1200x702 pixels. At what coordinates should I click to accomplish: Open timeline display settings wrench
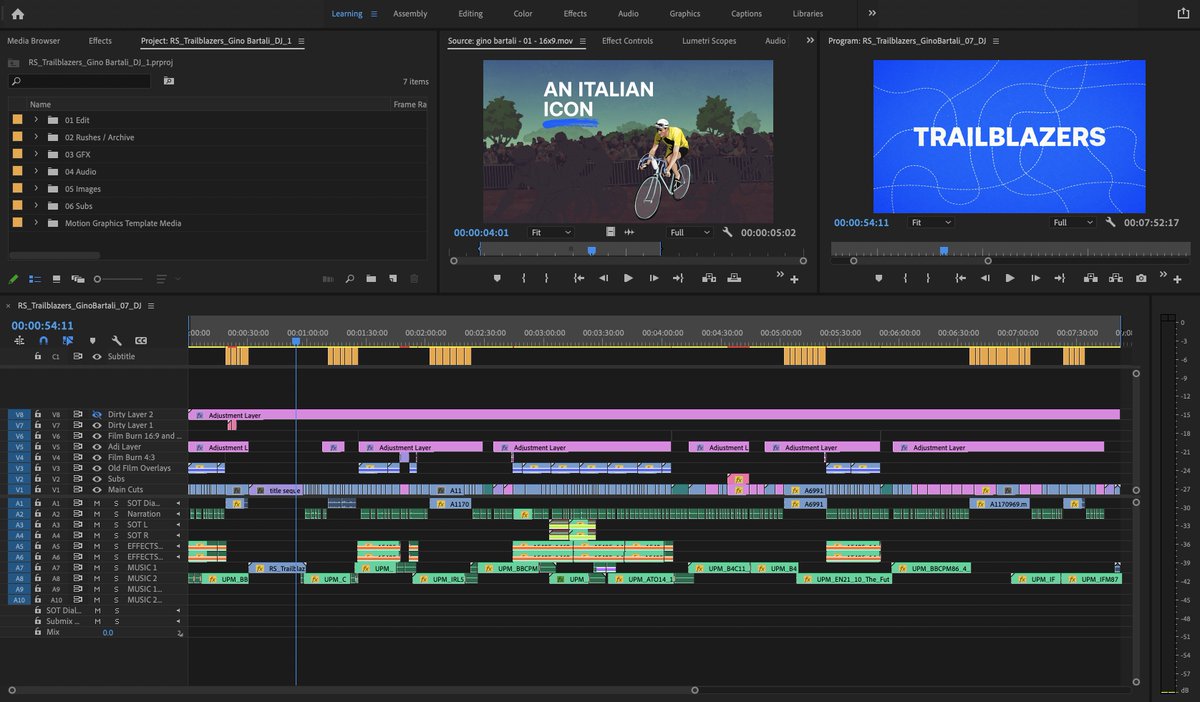117,341
